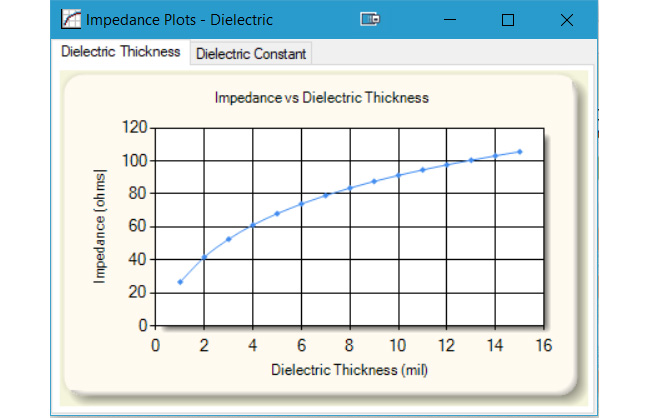Click the '120' label on impedance axis
The image size is (650, 418).
click(x=135, y=127)
